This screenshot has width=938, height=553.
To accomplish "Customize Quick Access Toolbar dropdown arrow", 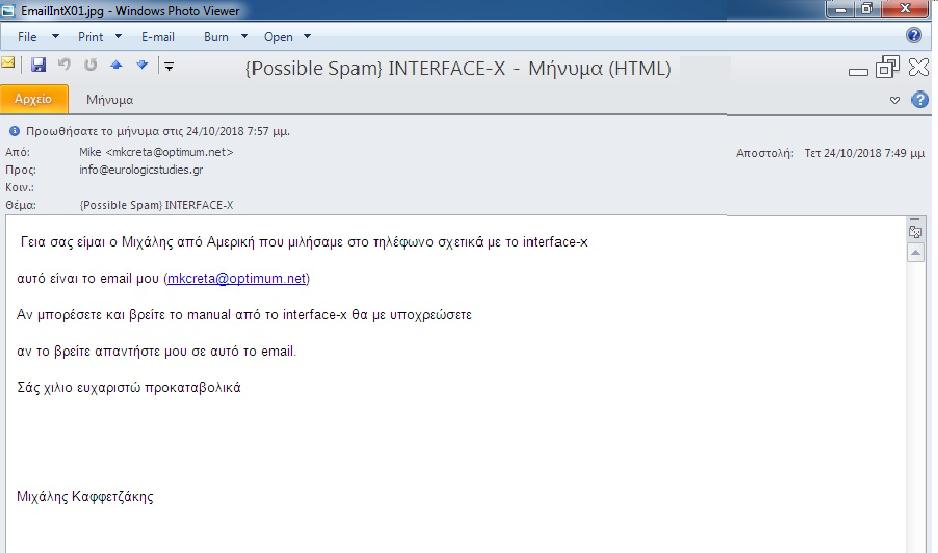I will pos(169,66).
